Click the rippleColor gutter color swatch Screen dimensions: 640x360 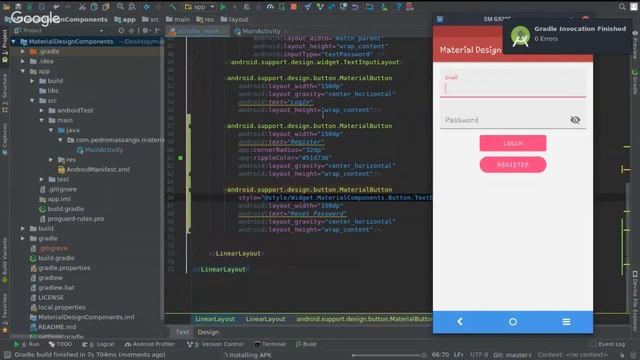180,158
